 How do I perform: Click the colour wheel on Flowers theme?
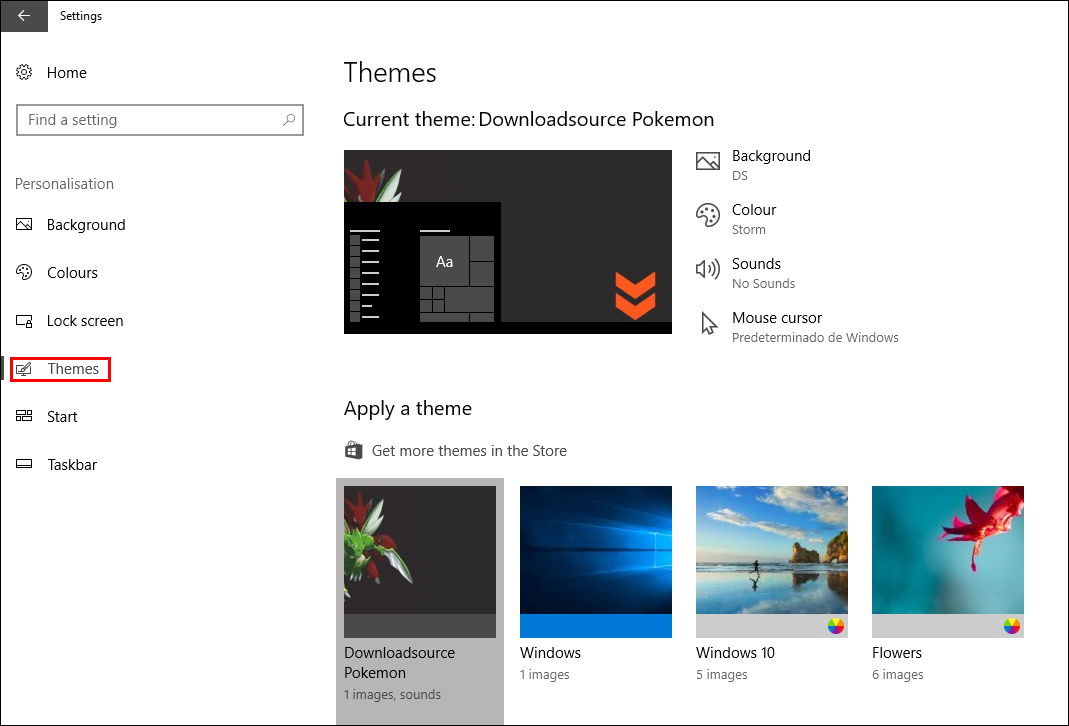point(1012,626)
